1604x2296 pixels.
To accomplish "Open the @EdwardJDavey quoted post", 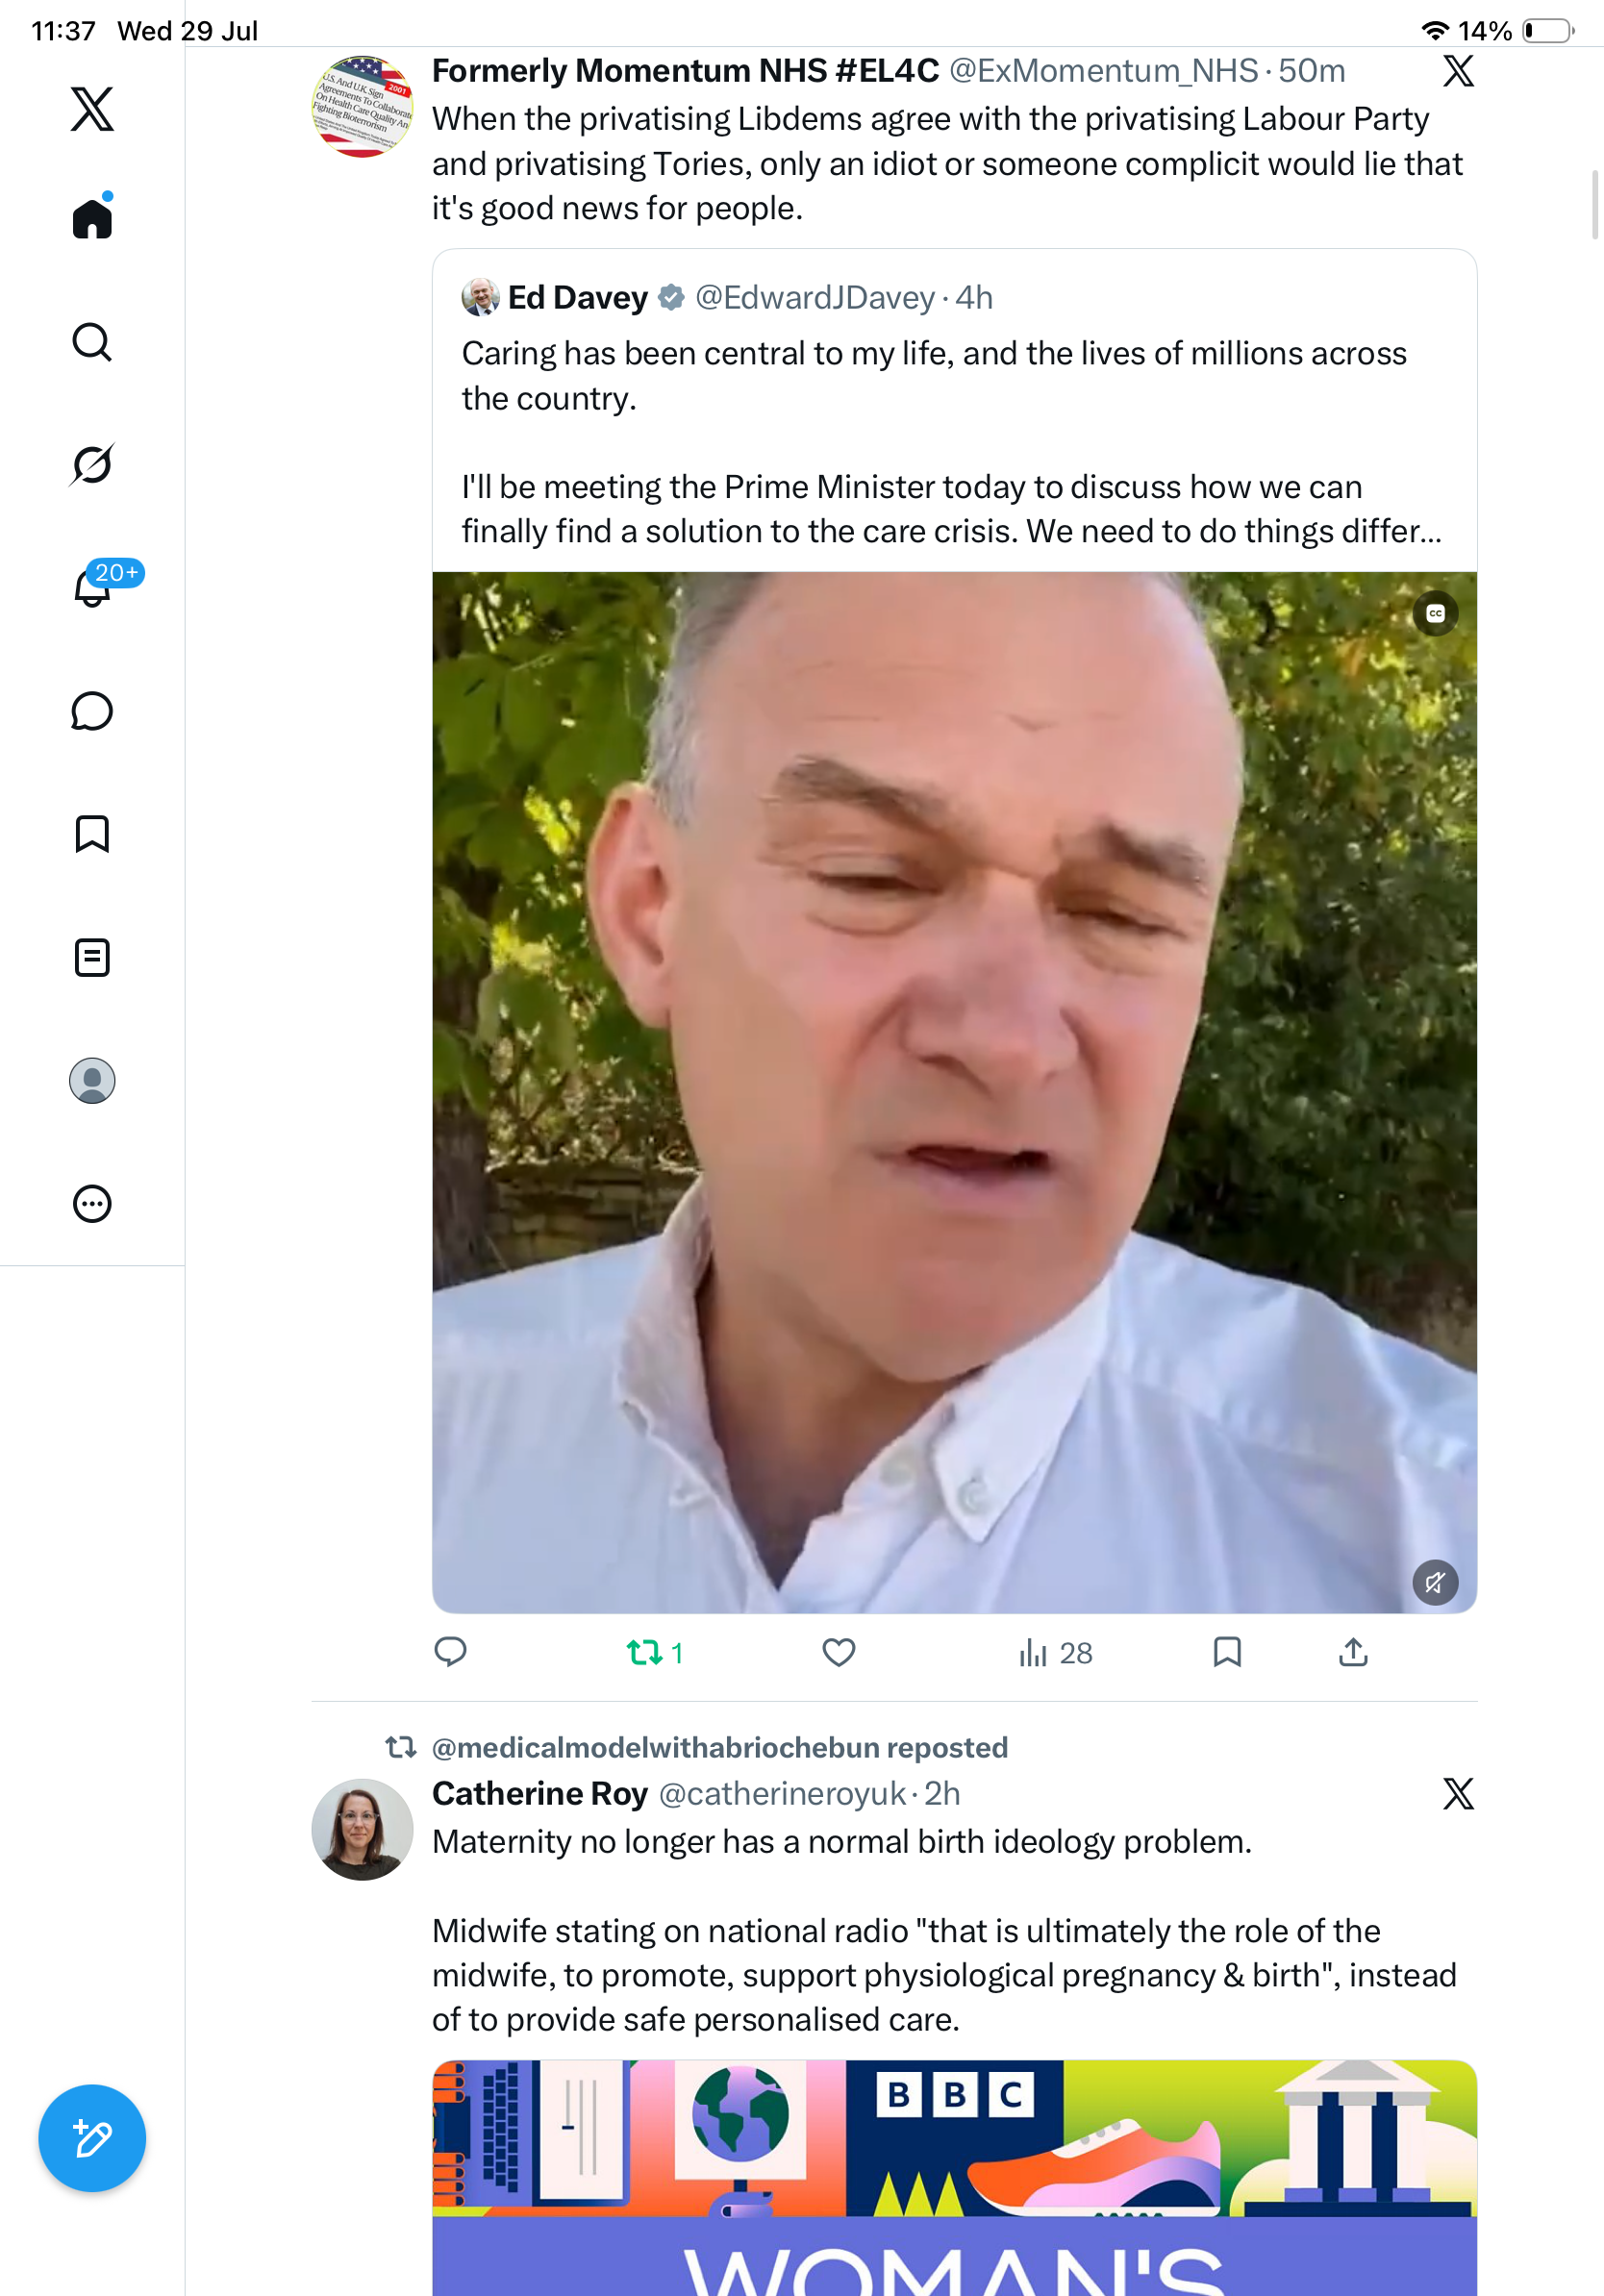I will [x=954, y=411].
